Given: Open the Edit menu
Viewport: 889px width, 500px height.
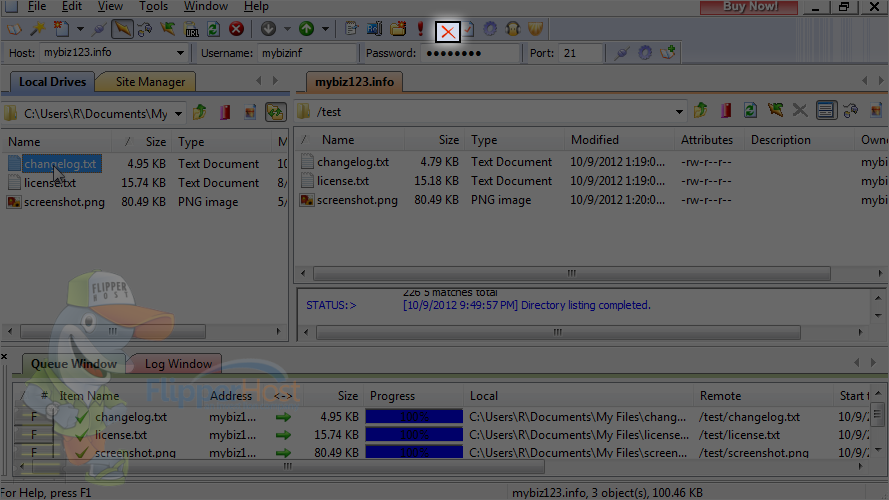Looking at the screenshot, I should tap(72, 6).
